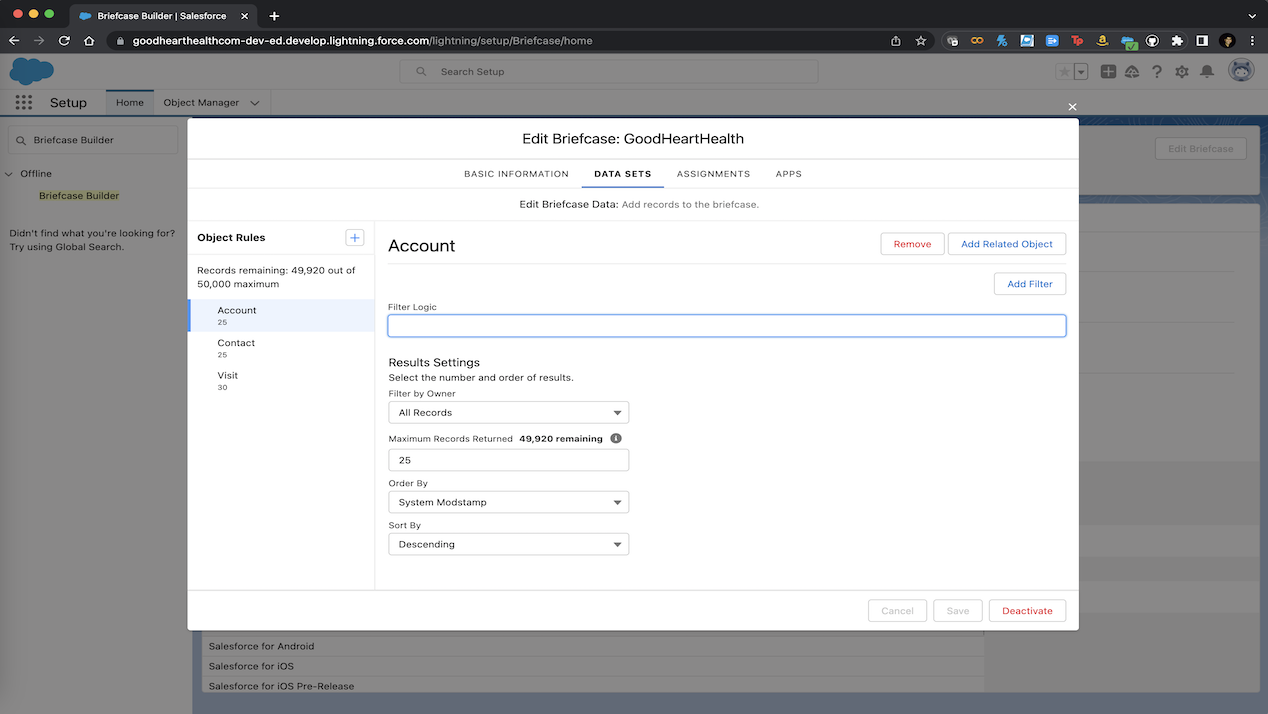1268x714 pixels.
Task: Switch to the ASSIGNMENTS tab
Action: (x=713, y=174)
